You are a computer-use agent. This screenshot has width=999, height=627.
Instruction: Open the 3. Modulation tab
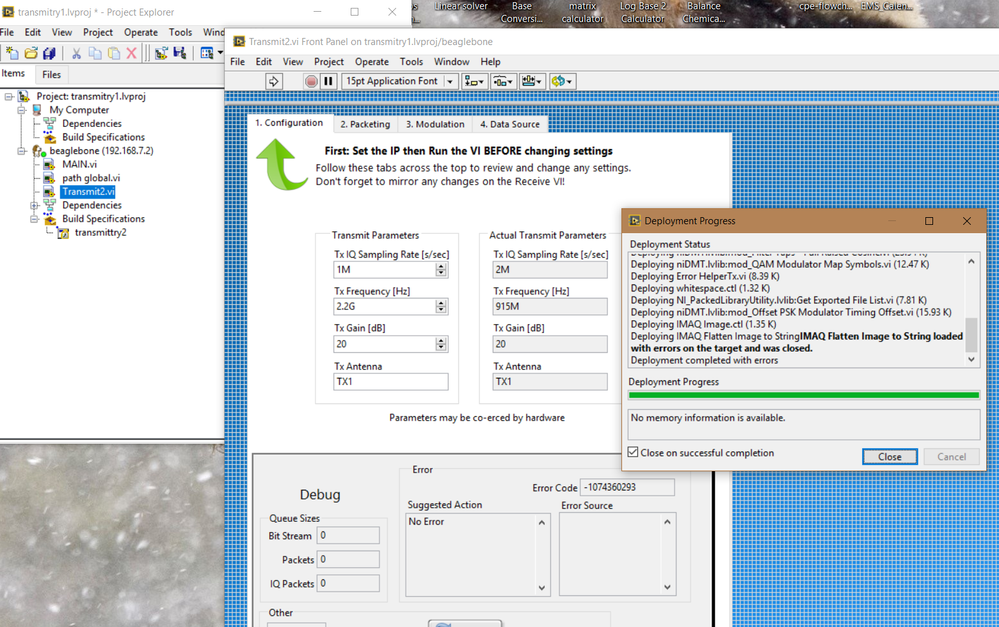coord(435,124)
